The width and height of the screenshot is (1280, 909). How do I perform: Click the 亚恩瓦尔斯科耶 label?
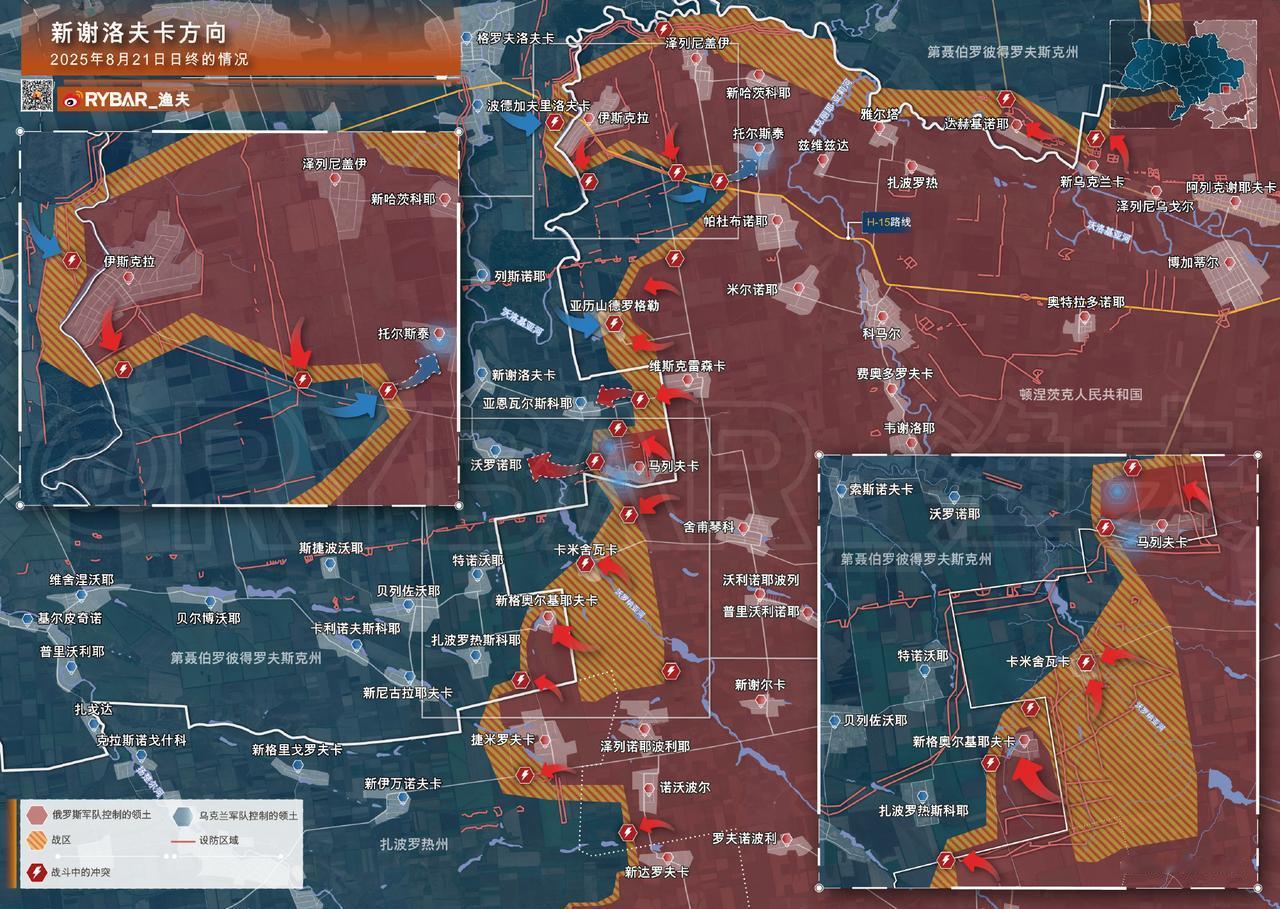coord(527,404)
